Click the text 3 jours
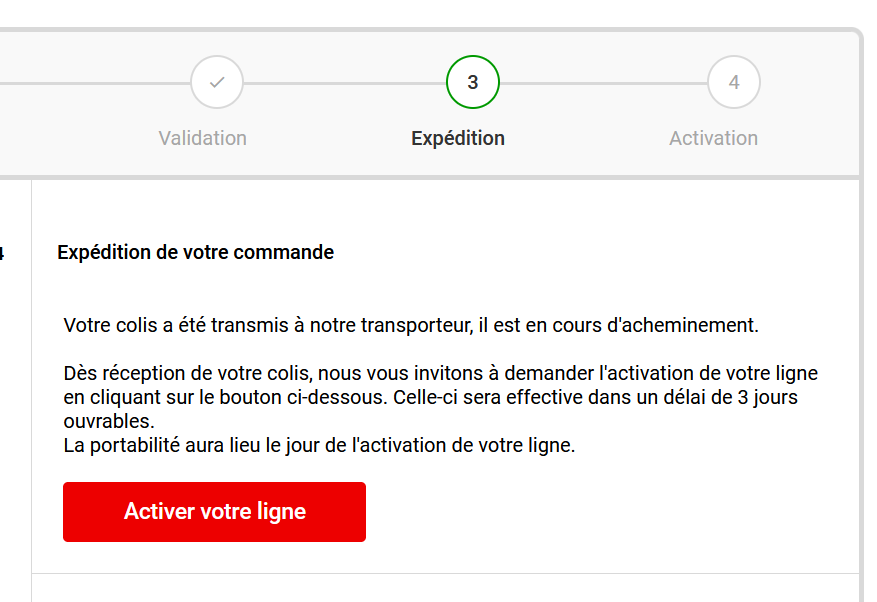 coord(767,397)
